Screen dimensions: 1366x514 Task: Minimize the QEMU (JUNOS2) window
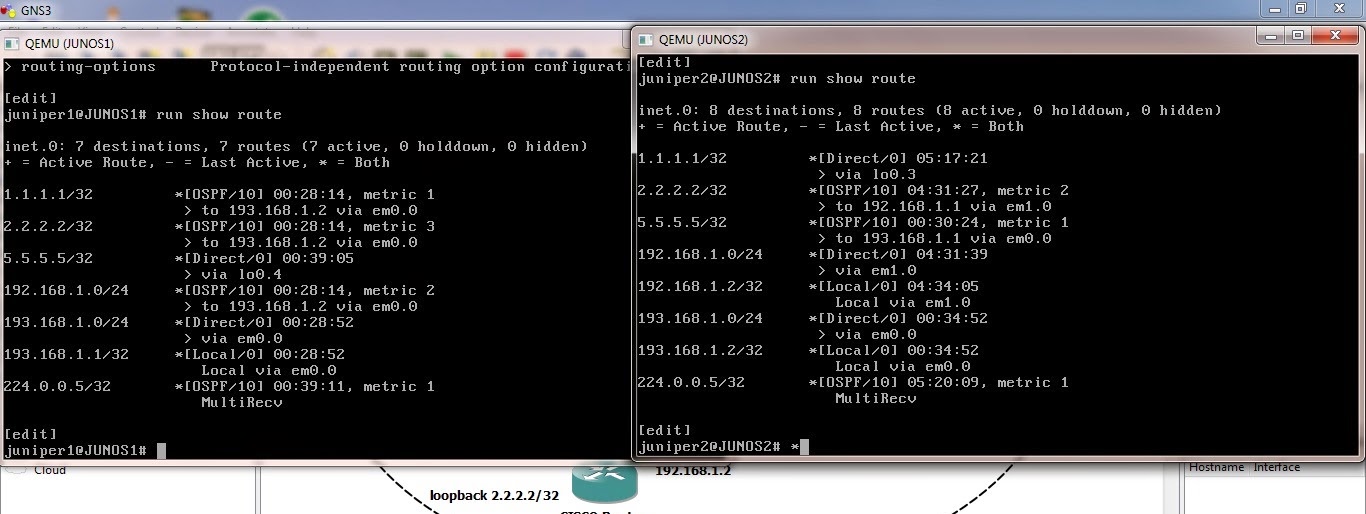point(1270,35)
